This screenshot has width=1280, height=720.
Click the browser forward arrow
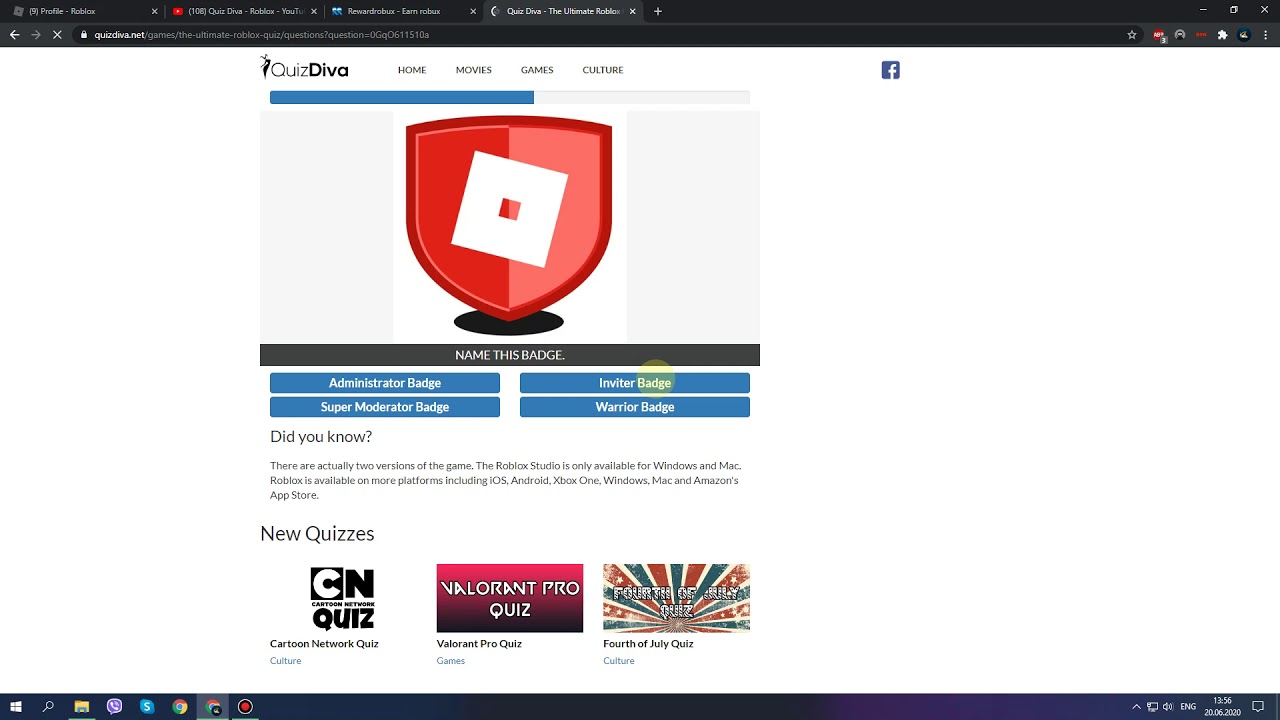click(x=36, y=34)
